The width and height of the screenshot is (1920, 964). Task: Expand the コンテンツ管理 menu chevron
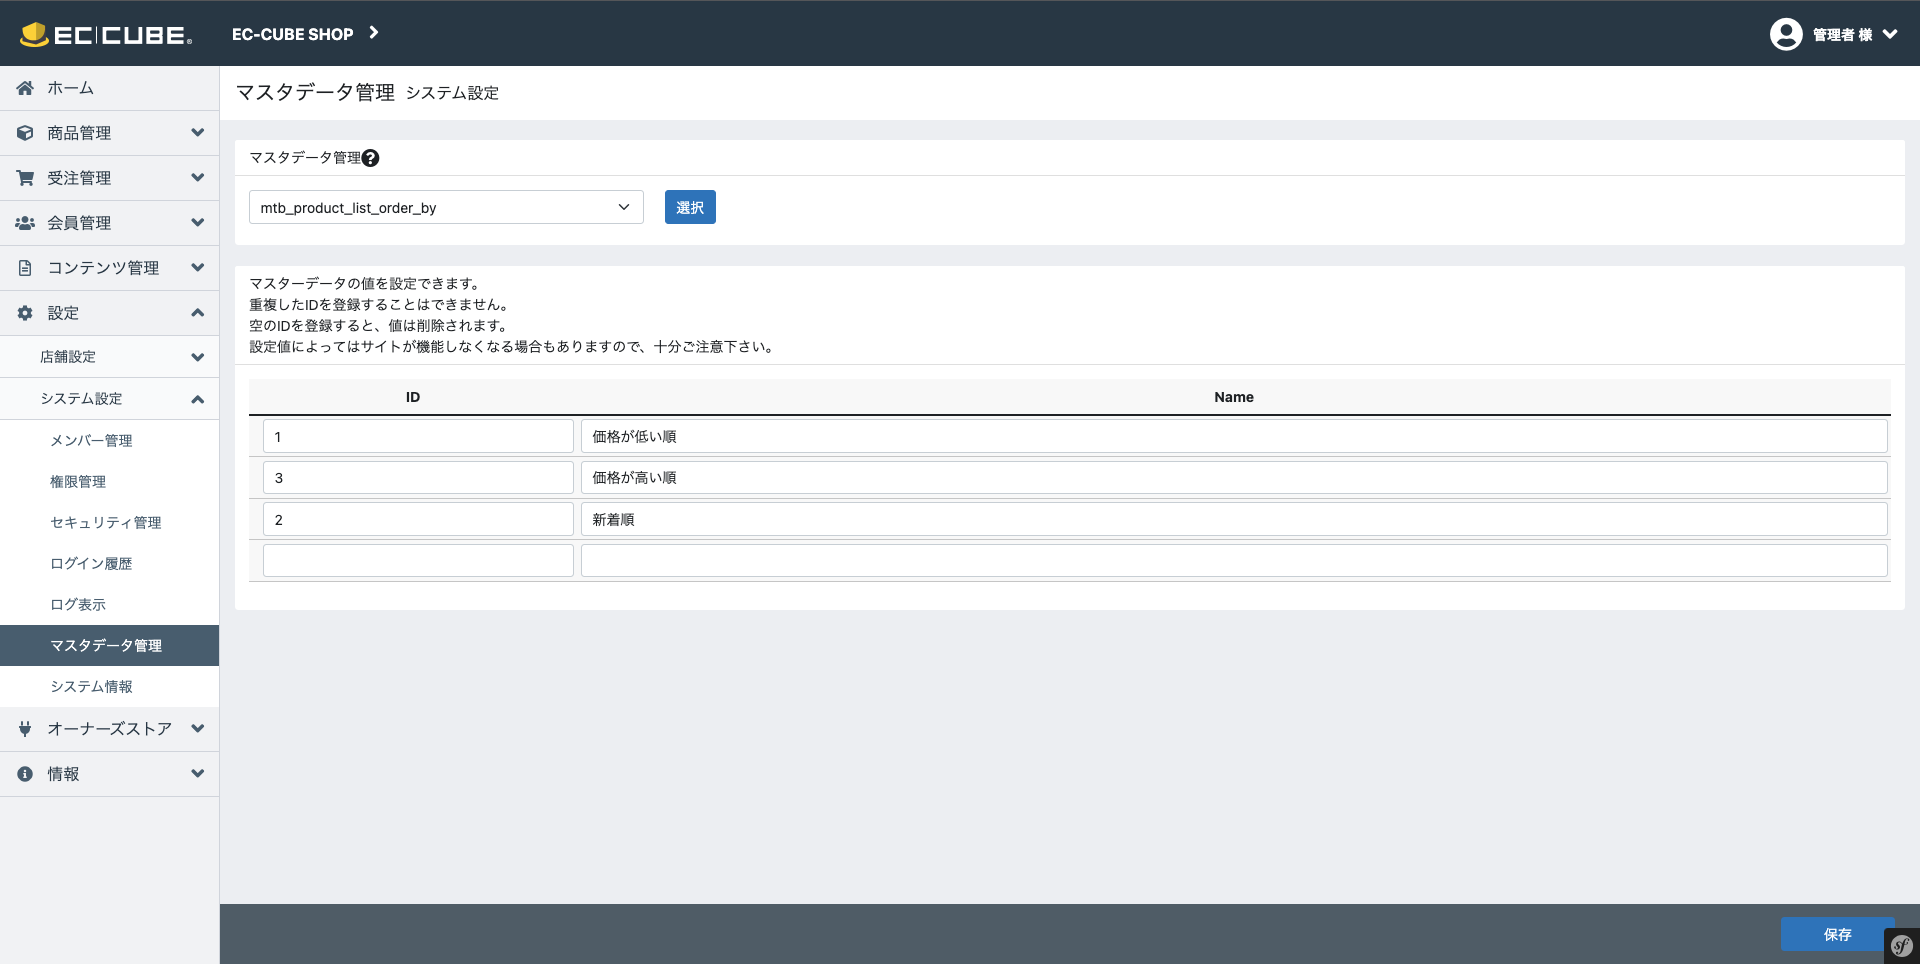coord(197,267)
